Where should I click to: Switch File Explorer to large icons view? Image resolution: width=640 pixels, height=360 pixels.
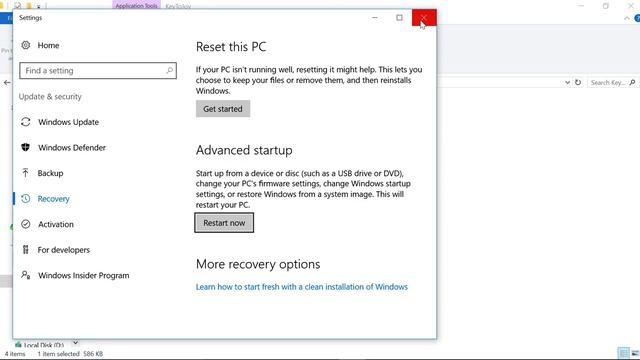[x=635, y=352]
